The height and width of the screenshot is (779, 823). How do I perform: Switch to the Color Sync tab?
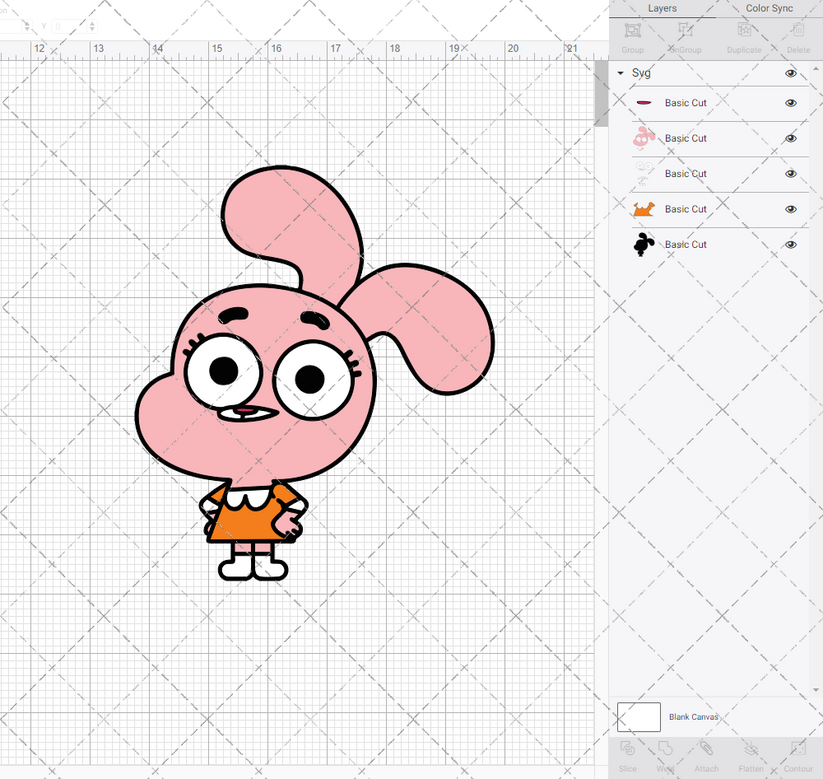tap(769, 8)
